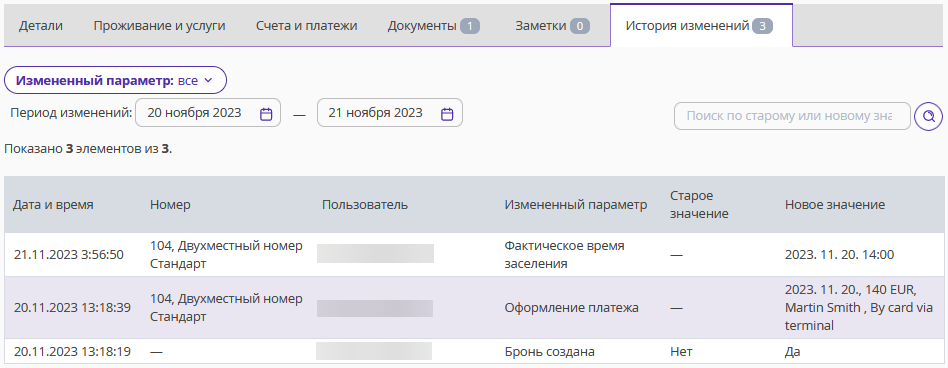The height and width of the screenshot is (368, 948).
Task: Click the Показано 3 элементов из 3 text
Action: [x=88, y=149]
